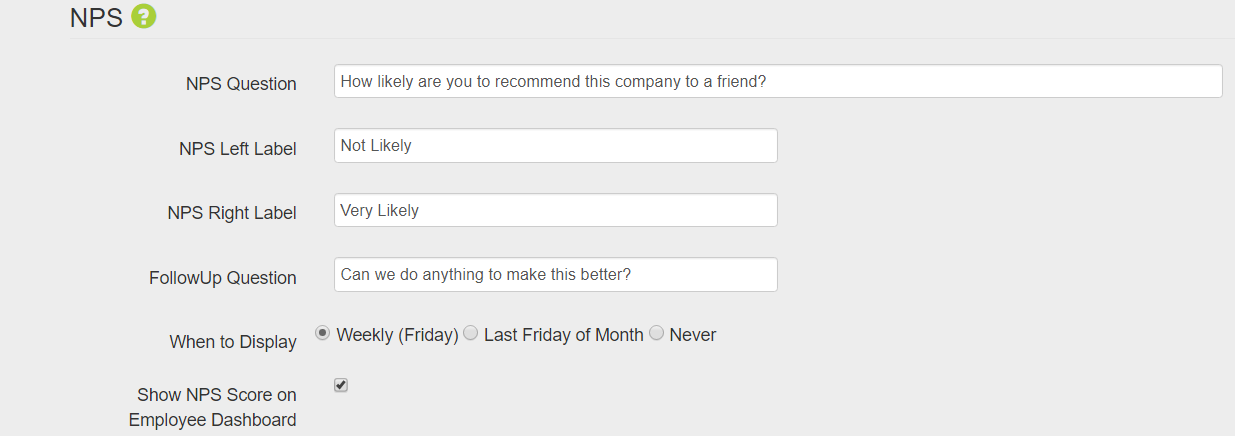Click the 'Employee Dashboard' label line
Screen dimensions: 1235x436
click(213, 420)
